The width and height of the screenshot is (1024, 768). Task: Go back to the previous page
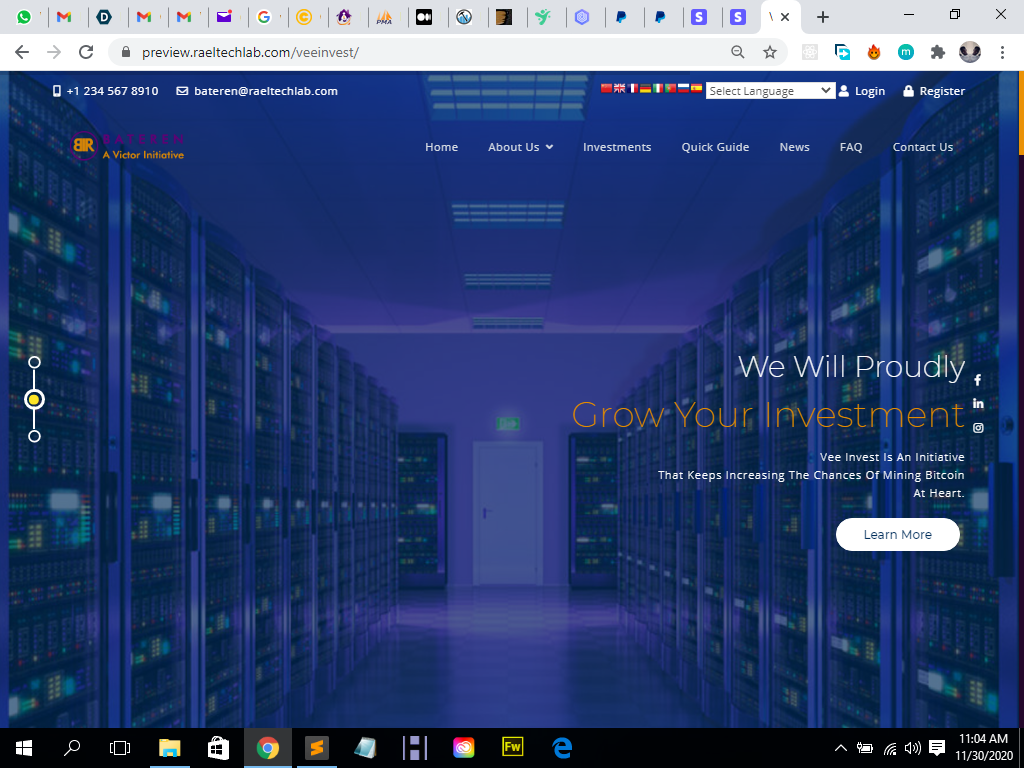pos(22,52)
